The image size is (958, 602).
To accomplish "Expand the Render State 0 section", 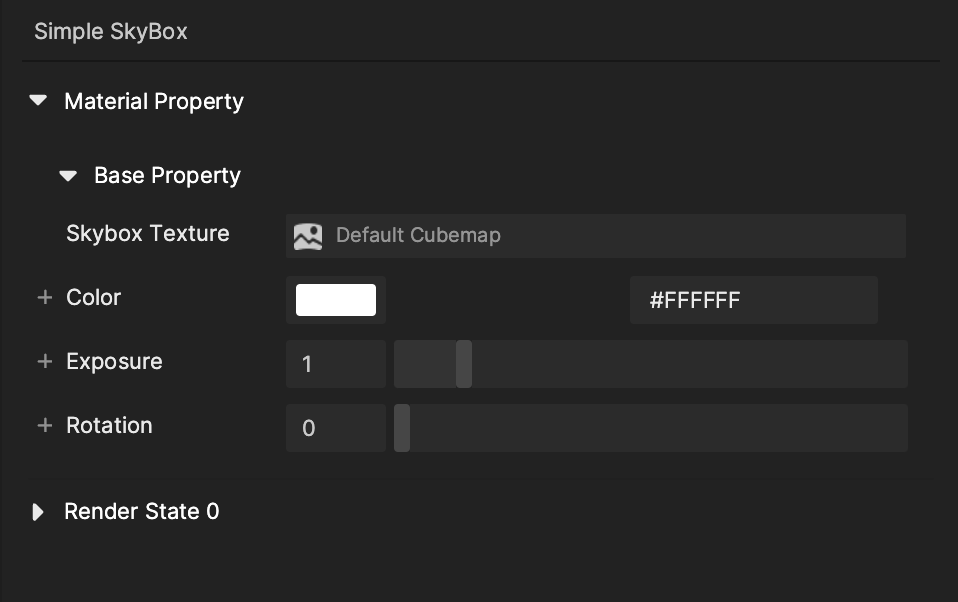I will (38, 511).
